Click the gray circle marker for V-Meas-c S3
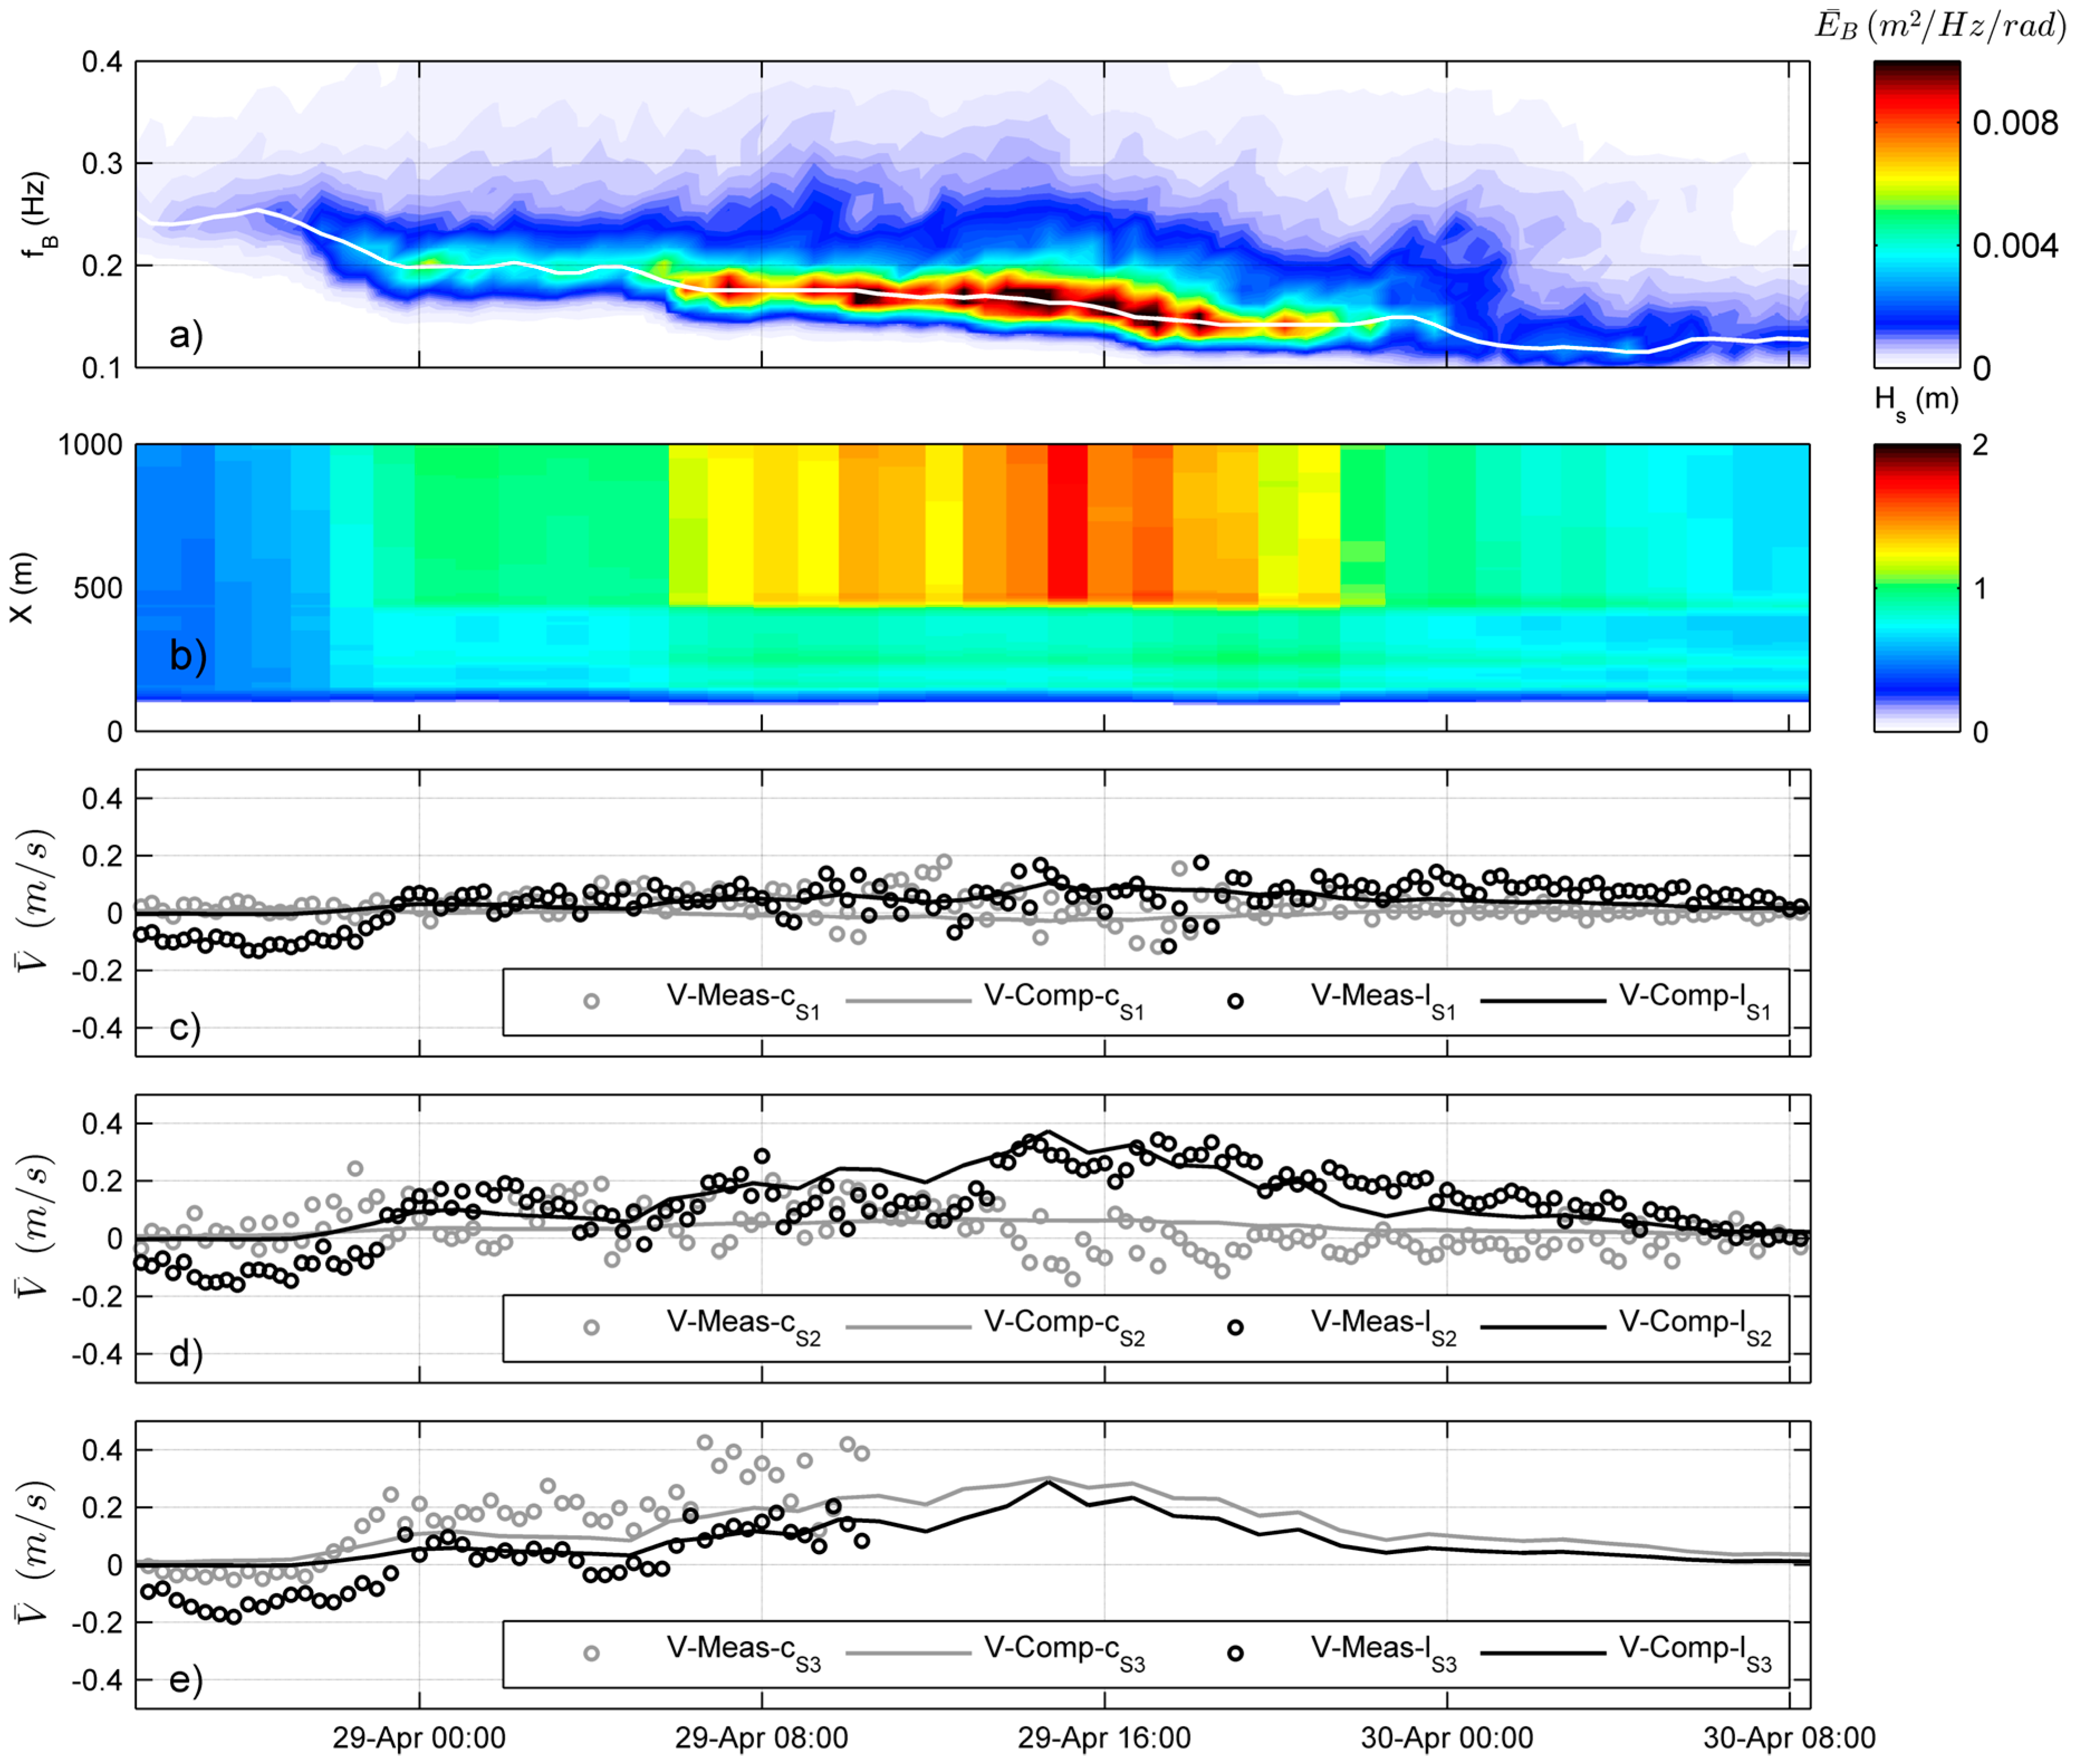2075x1764 pixels. tap(591, 1653)
